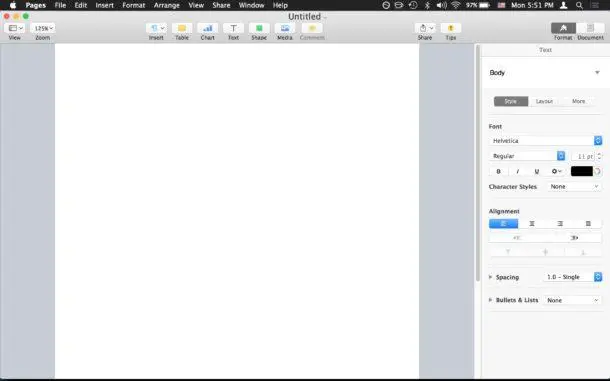The height and width of the screenshot is (381, 610).
Task: Open the Pages application menu
Action: [35, 5]
